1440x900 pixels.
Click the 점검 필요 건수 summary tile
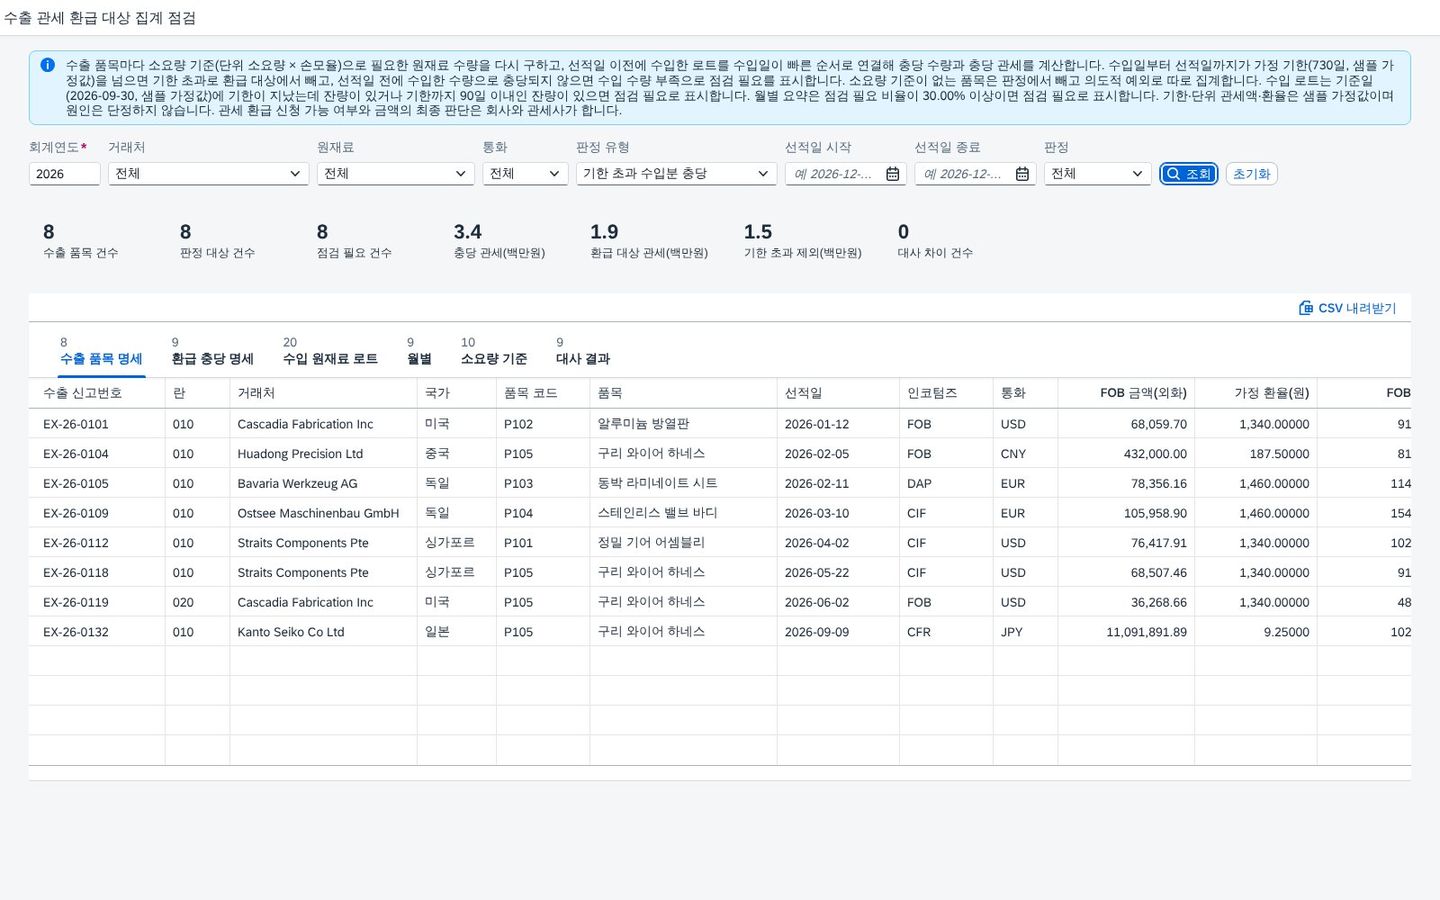(354, 241)
